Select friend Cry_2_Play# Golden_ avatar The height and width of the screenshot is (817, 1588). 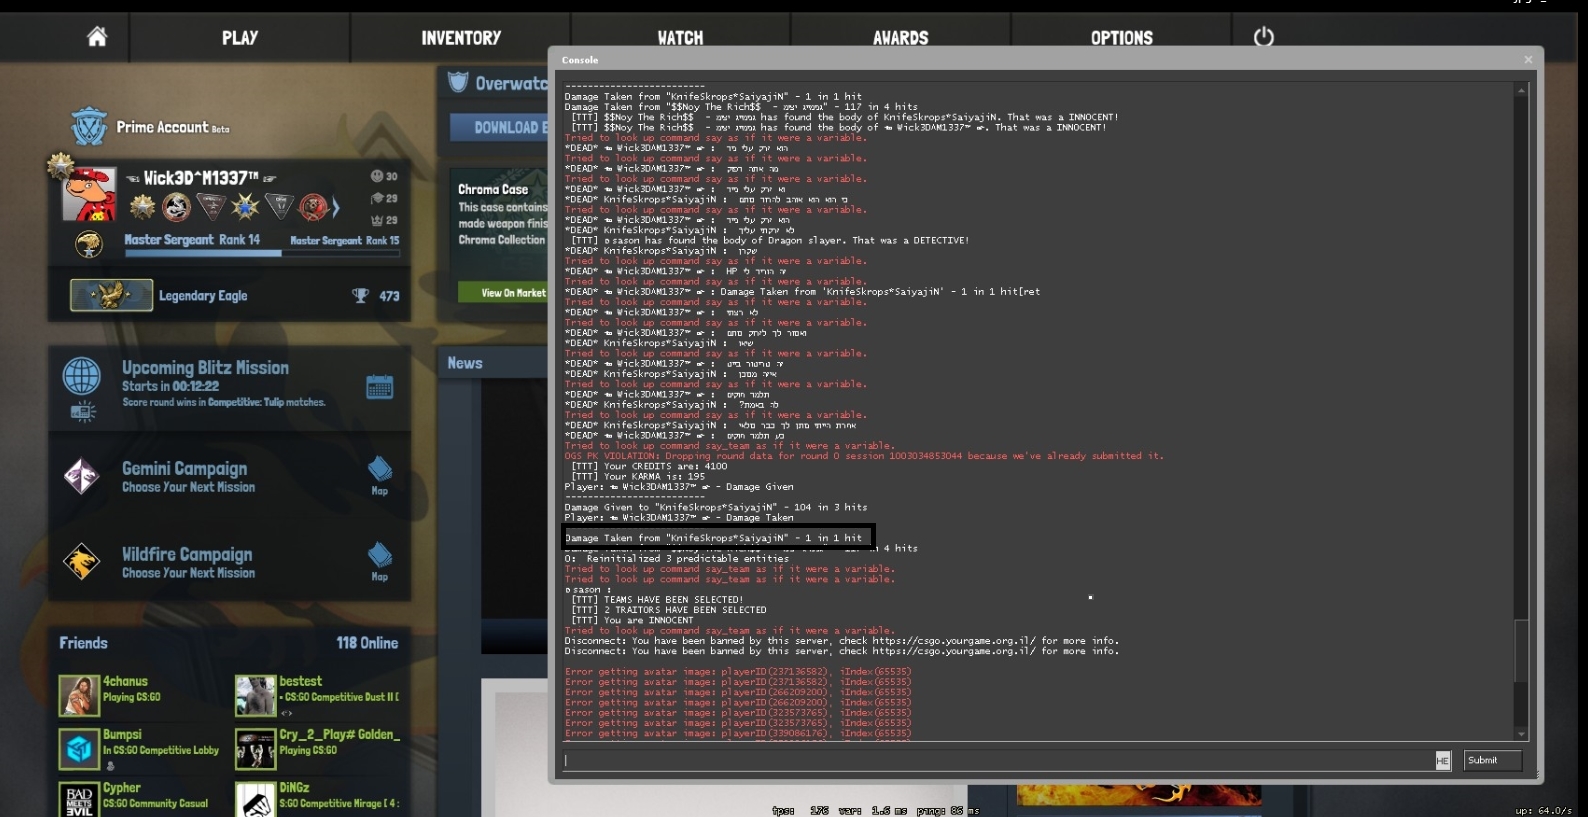[255, 749]
